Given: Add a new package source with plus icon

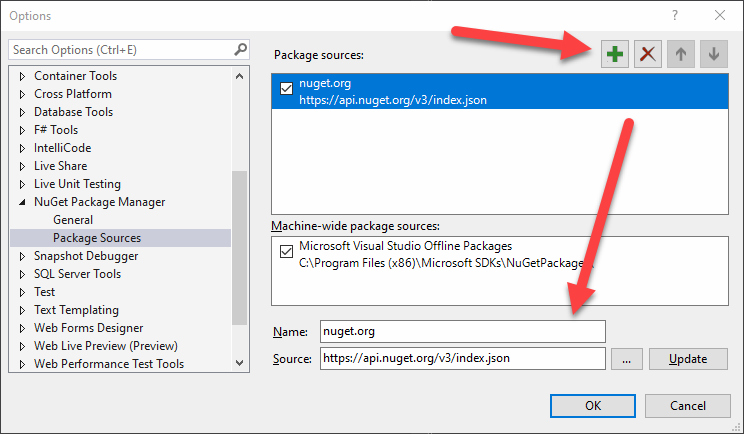Looking at the screenshot, I should coord(615,54).
